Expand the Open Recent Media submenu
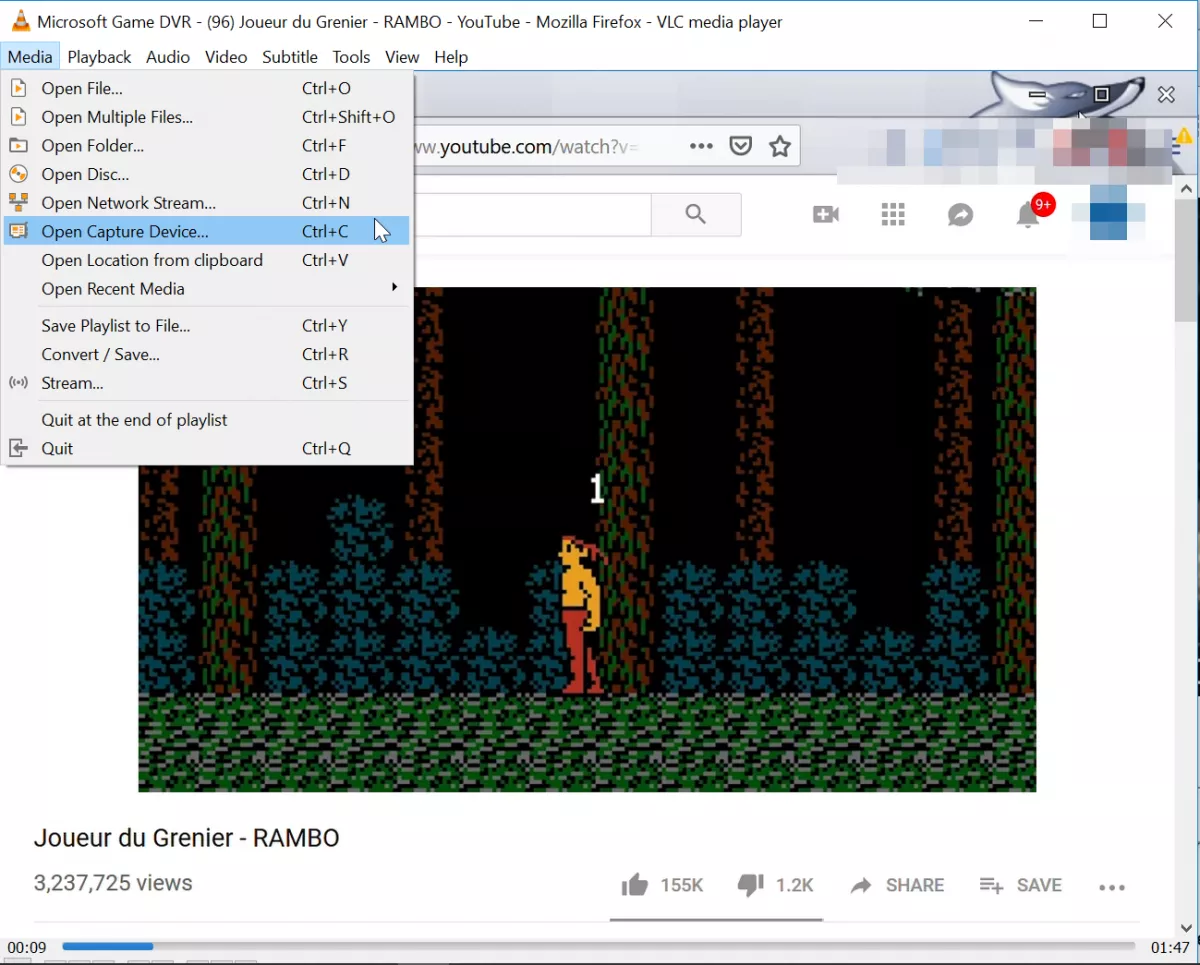Image resolution: width=1200 pixels, height=965 pixels. click(x=207, y=289)
